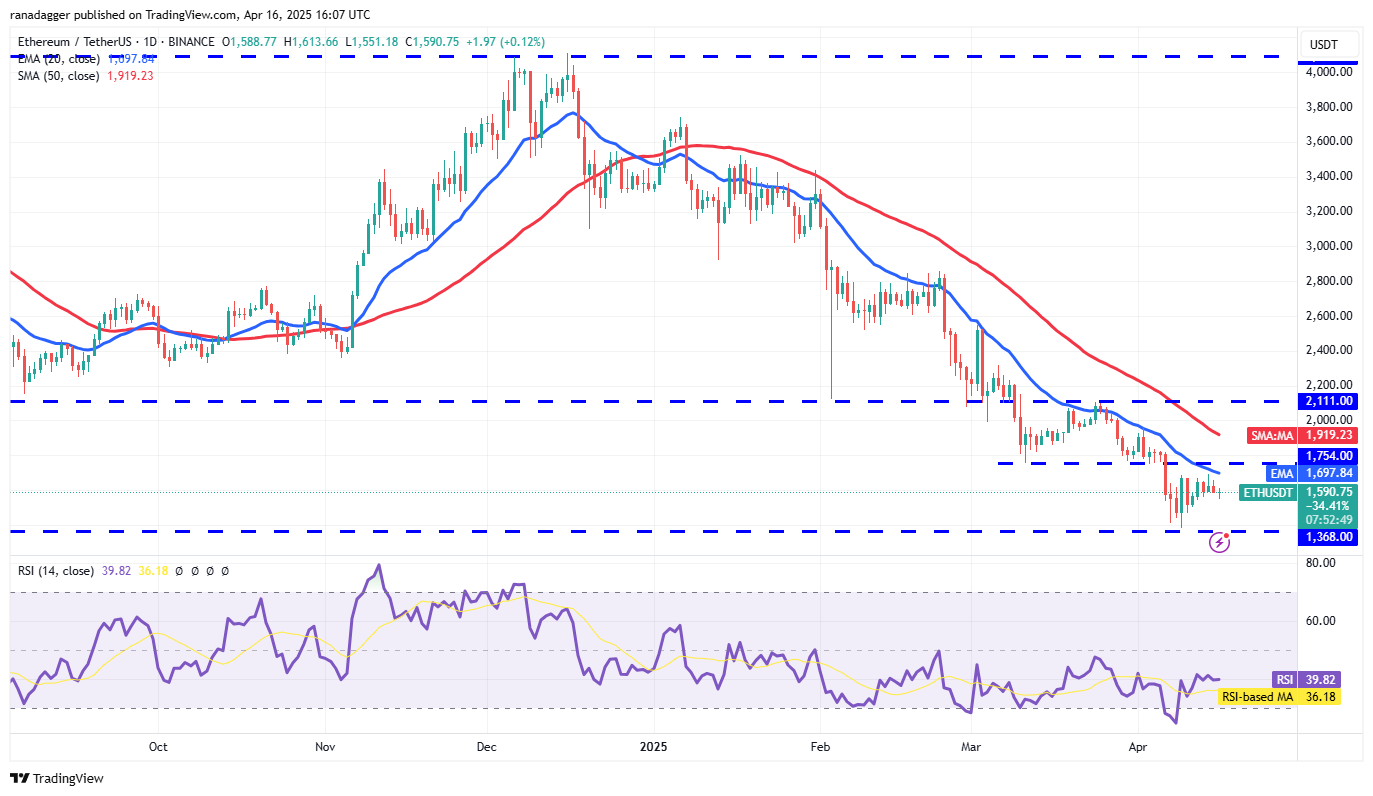Screen dimensions: 1373x796
Task: Click the lightning event marker icon on the chart
Action: [x=1220, y=542]
